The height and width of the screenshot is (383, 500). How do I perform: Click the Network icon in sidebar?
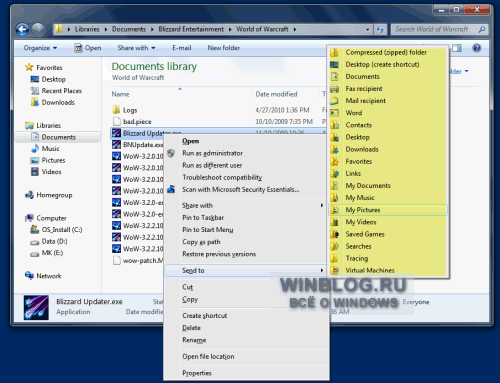click(x=29, y=275)
